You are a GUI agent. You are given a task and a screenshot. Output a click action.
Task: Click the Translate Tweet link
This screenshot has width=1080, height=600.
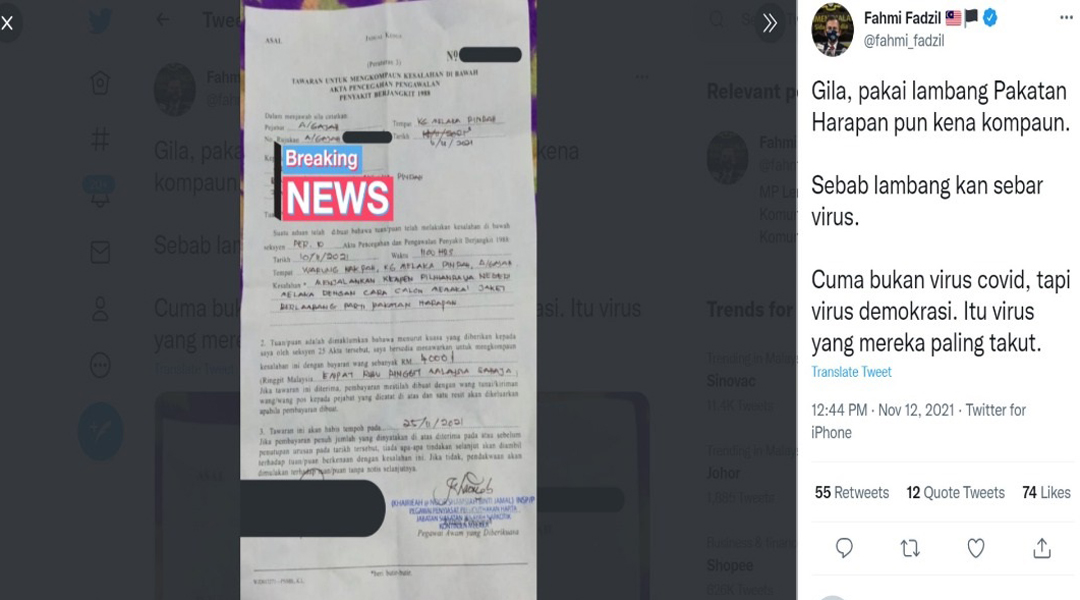click(x=851, y=372)
